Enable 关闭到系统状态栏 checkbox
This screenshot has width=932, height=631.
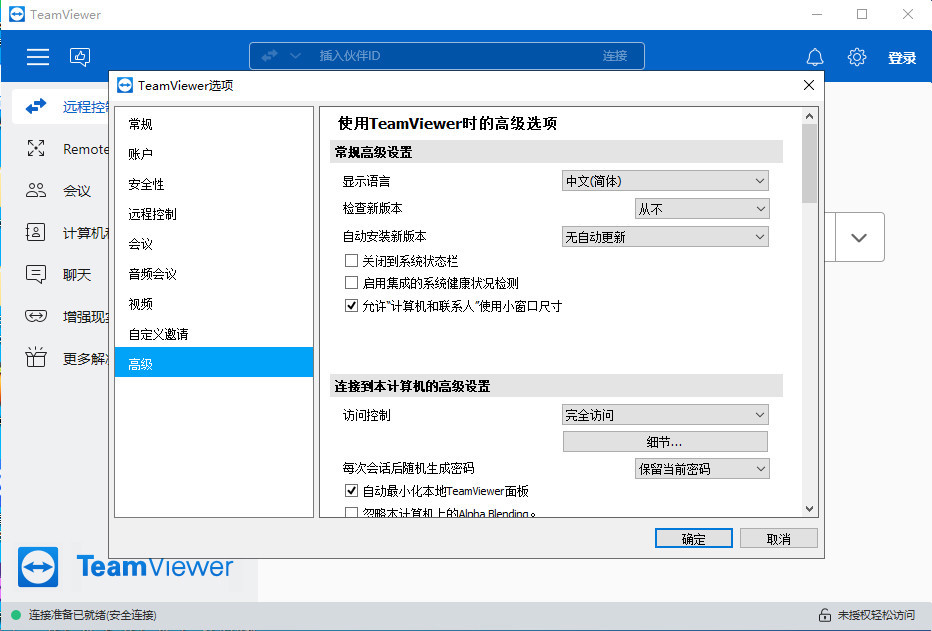[x=351, y=260]
